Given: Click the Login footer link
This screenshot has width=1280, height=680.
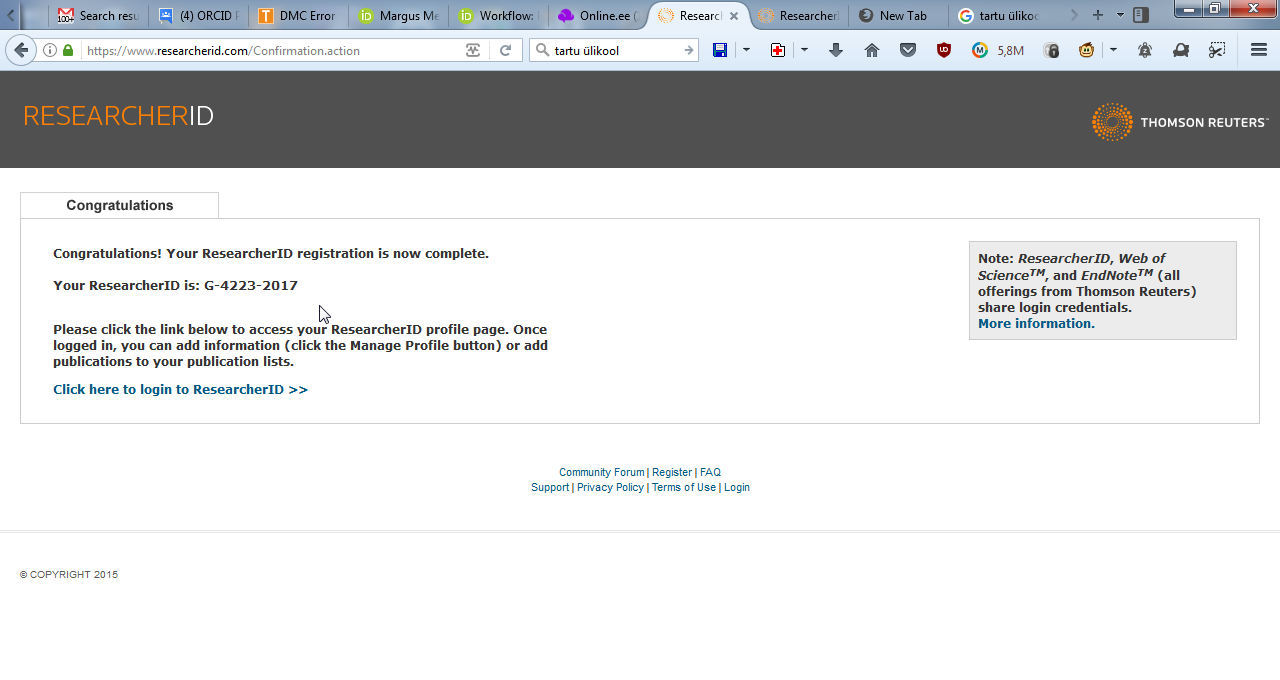Looking at the screenshot, I should coord(737,487).
